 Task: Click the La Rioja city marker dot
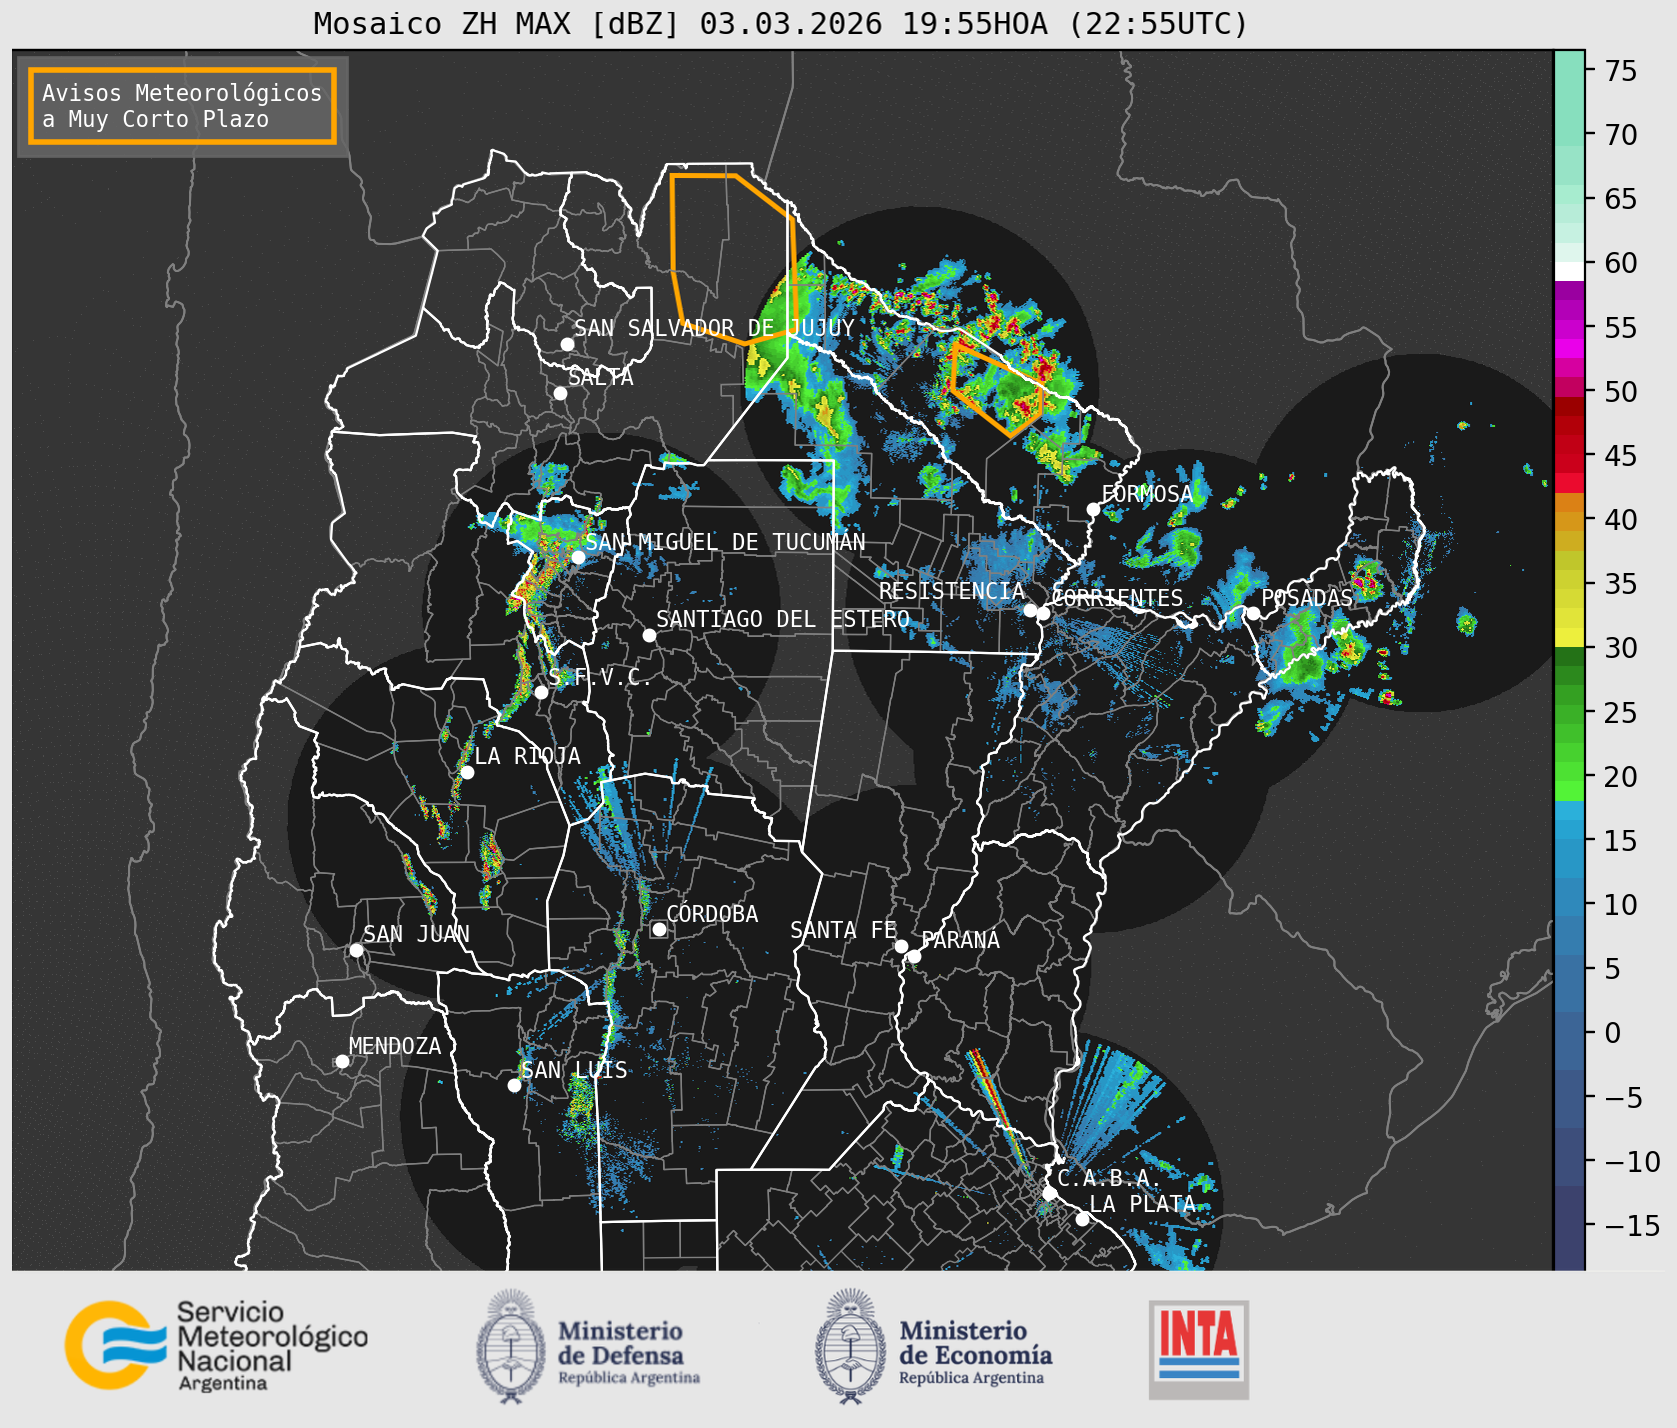point(467,772)
